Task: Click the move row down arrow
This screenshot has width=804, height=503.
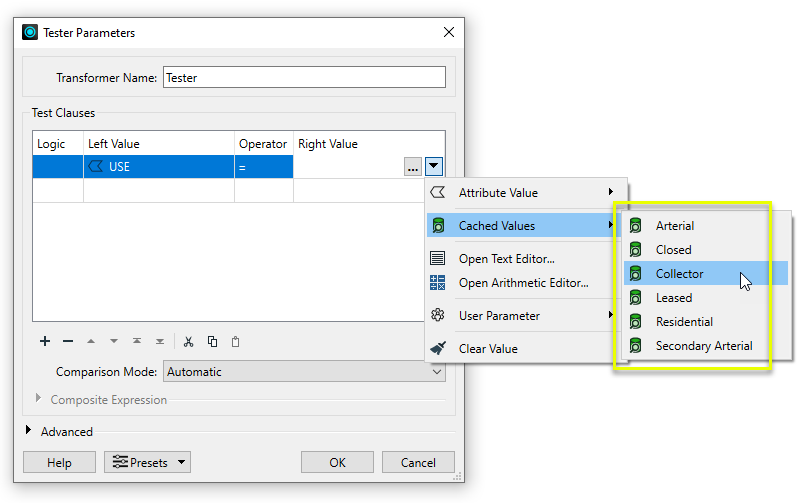Action: (x=114, y=341)
